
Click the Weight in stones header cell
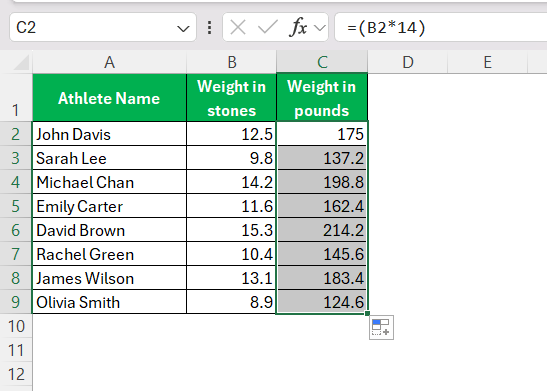pyautogui.click(x=232, y=98)
